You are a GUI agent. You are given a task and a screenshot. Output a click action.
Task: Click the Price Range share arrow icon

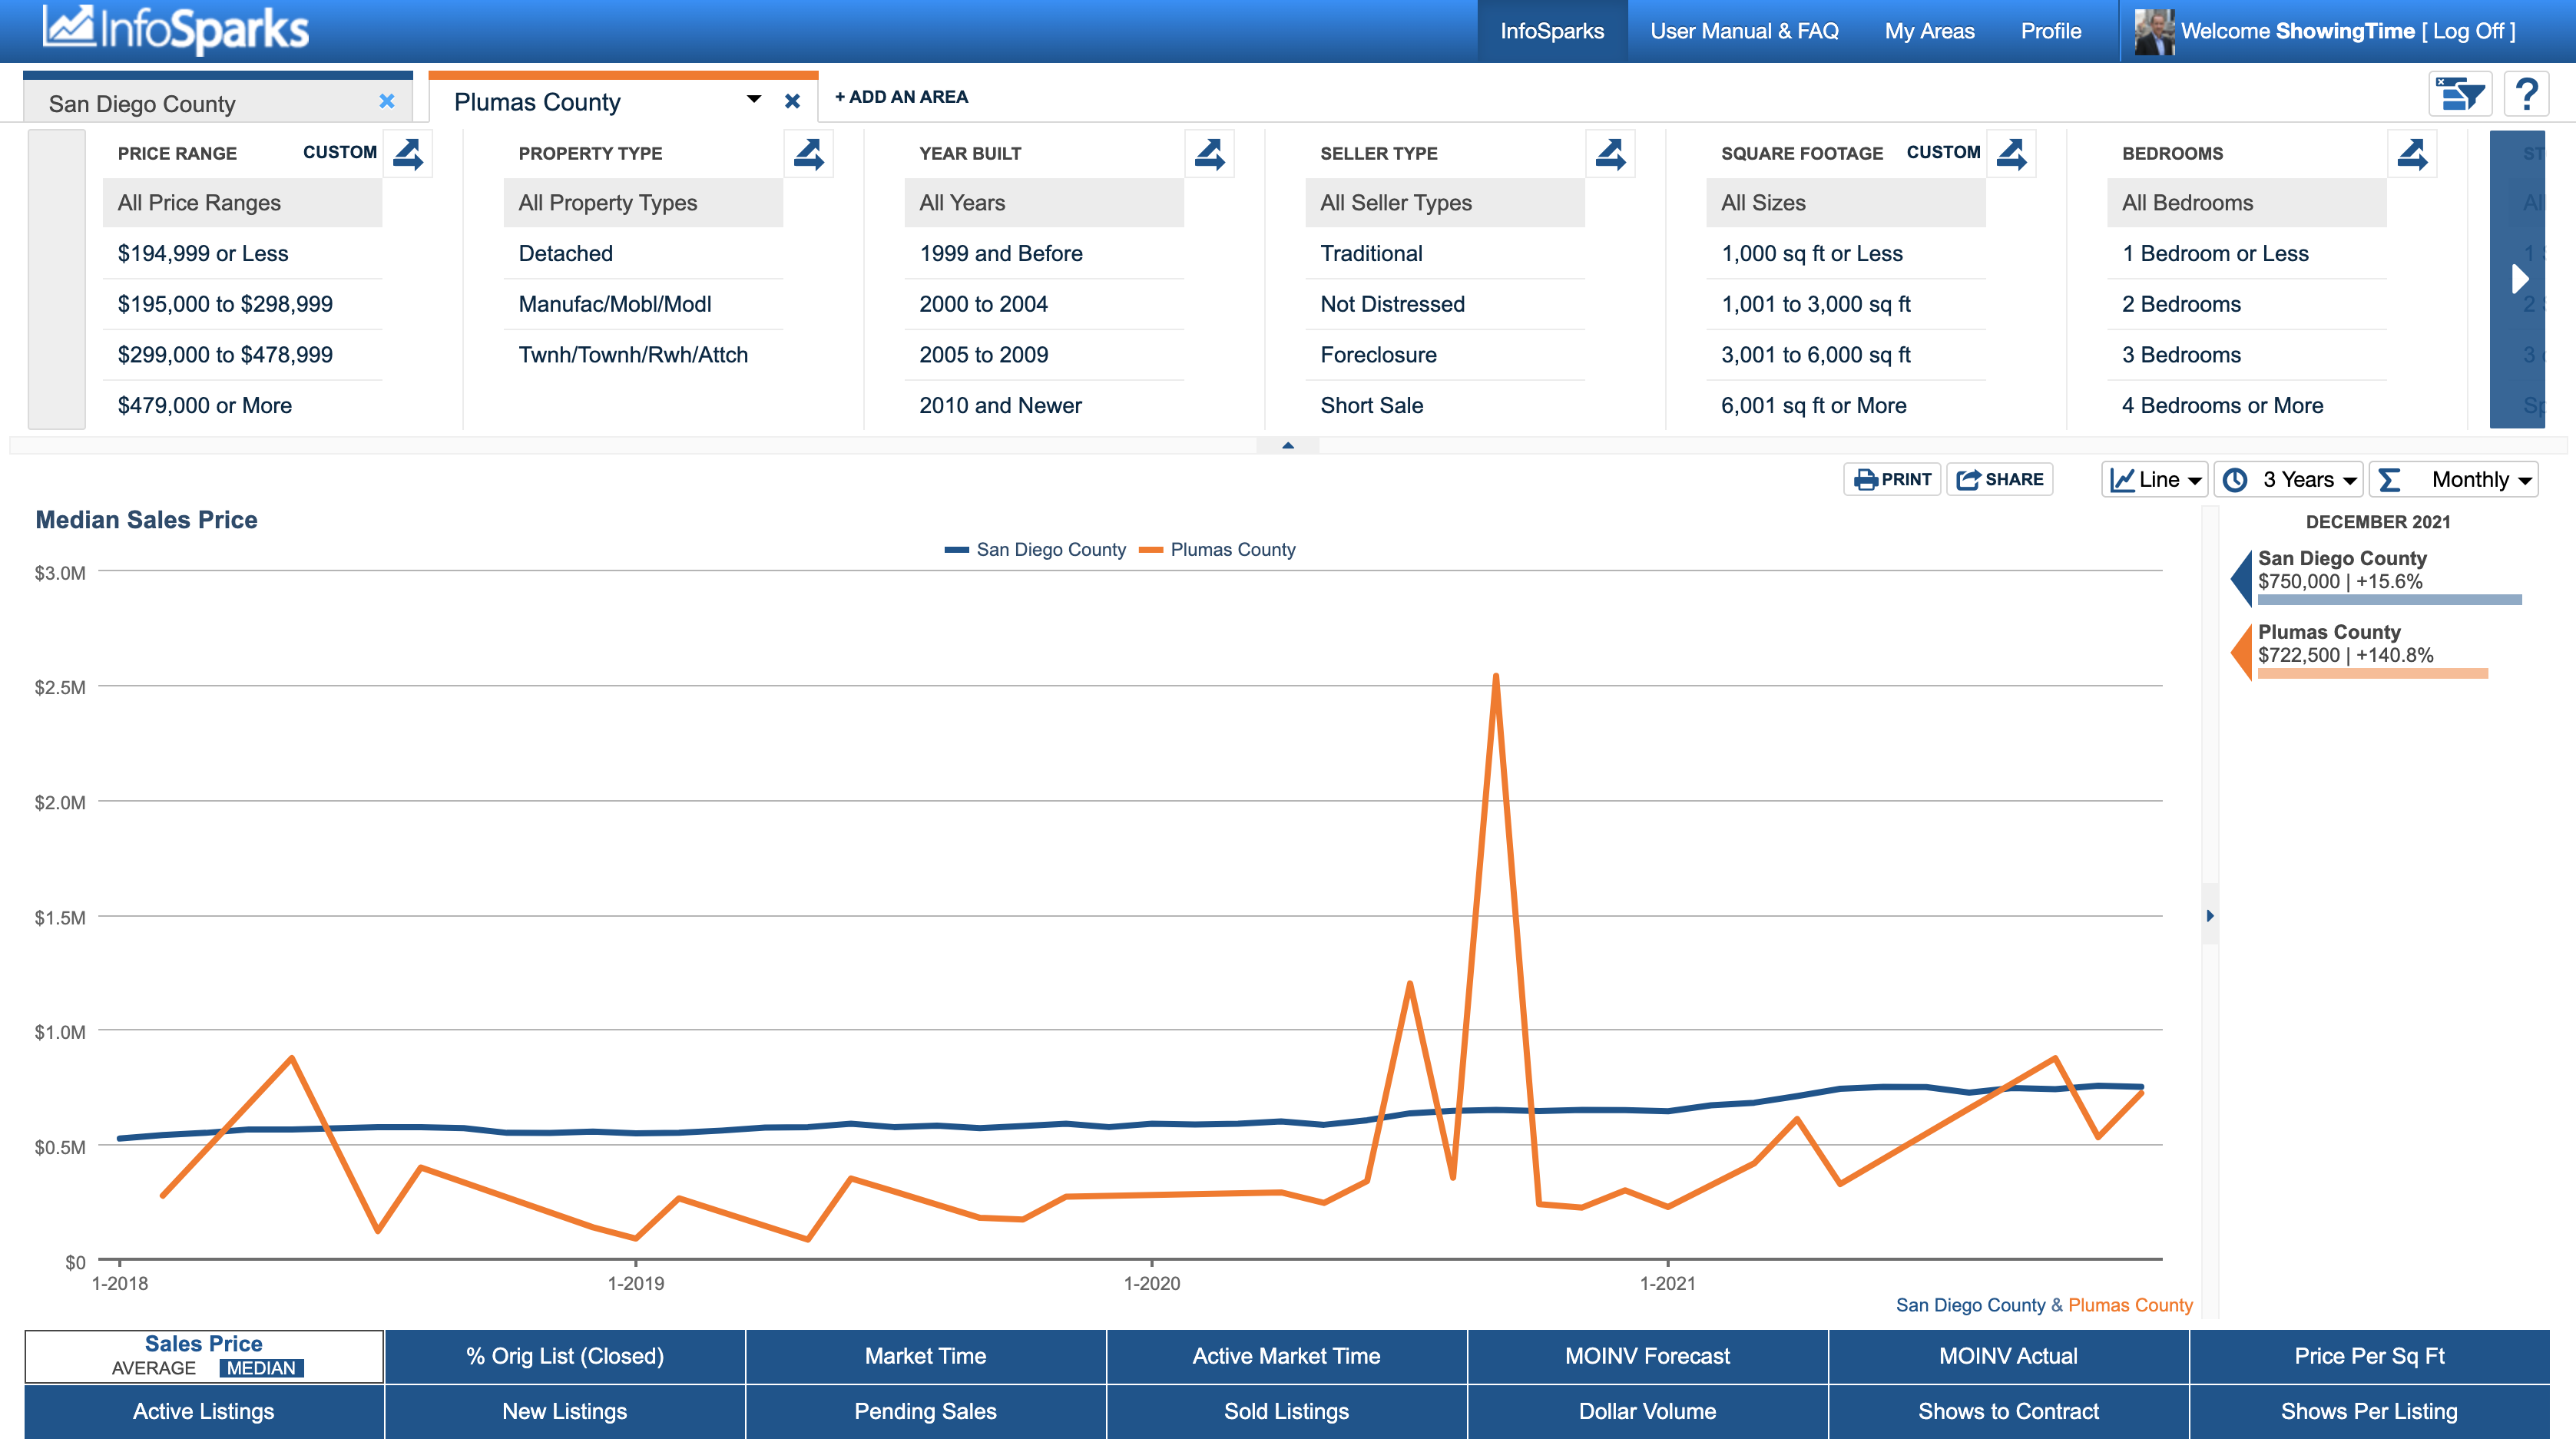click(407, 153)
